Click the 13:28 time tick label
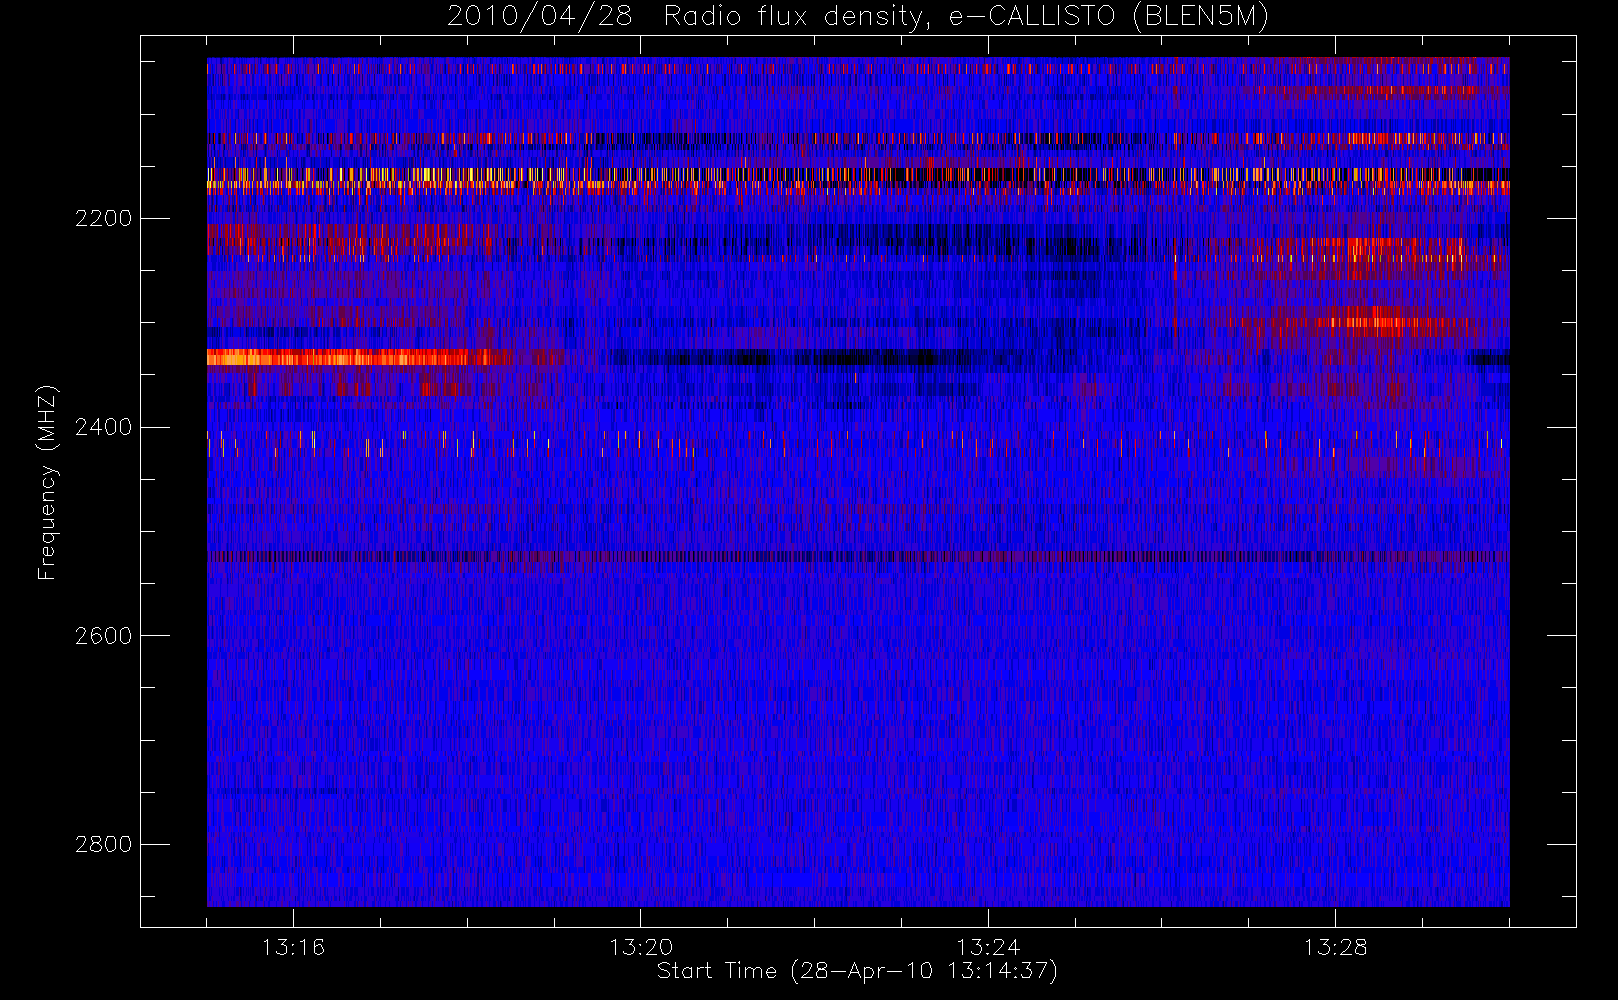Viewport: 1618px width, 1000px height. pos(1335,947)
